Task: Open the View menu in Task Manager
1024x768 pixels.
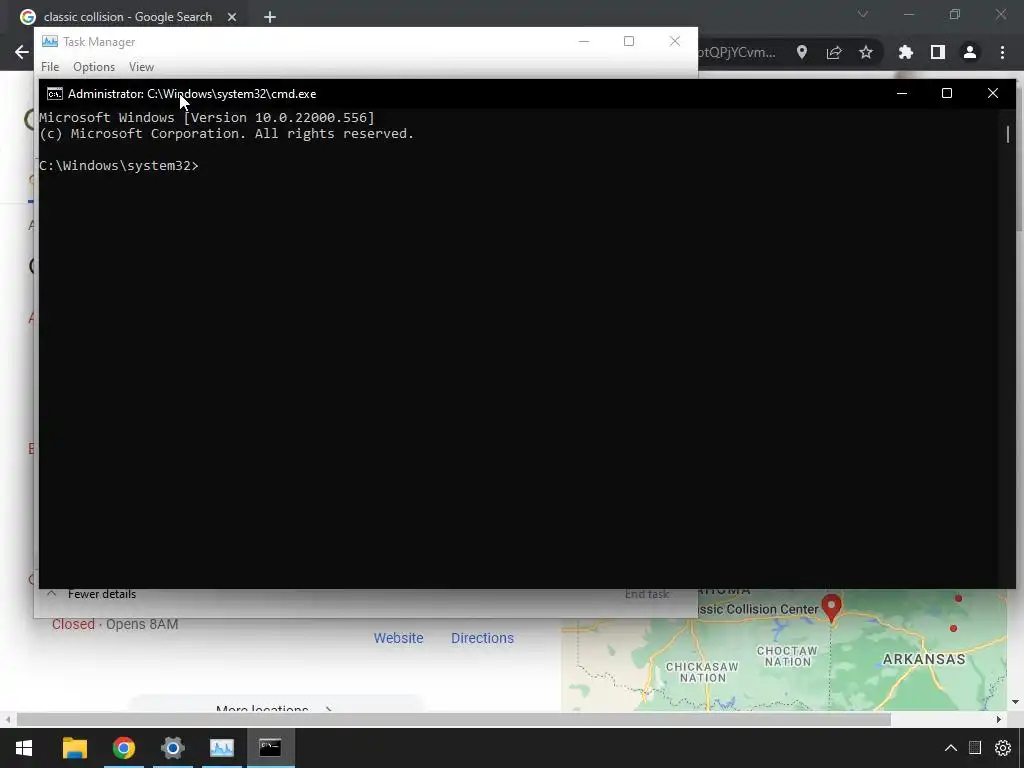Action: (141, 67)
